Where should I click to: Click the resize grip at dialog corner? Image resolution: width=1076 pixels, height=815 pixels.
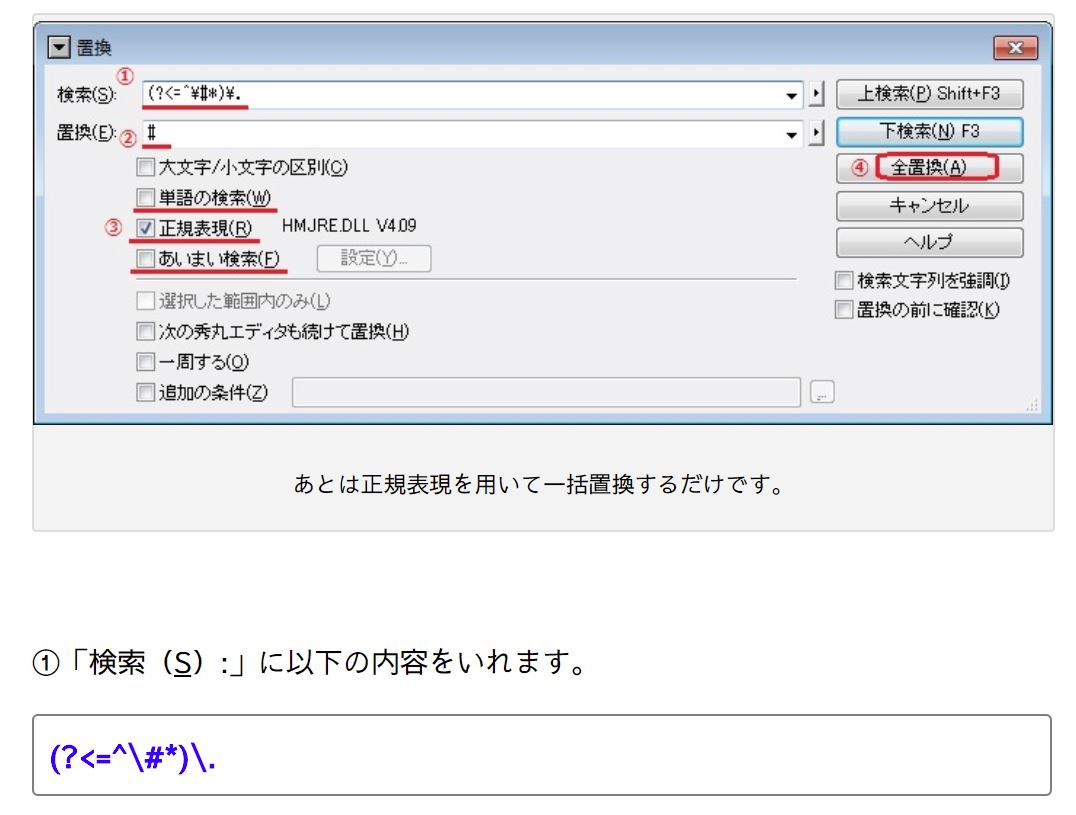point(1030,405)
